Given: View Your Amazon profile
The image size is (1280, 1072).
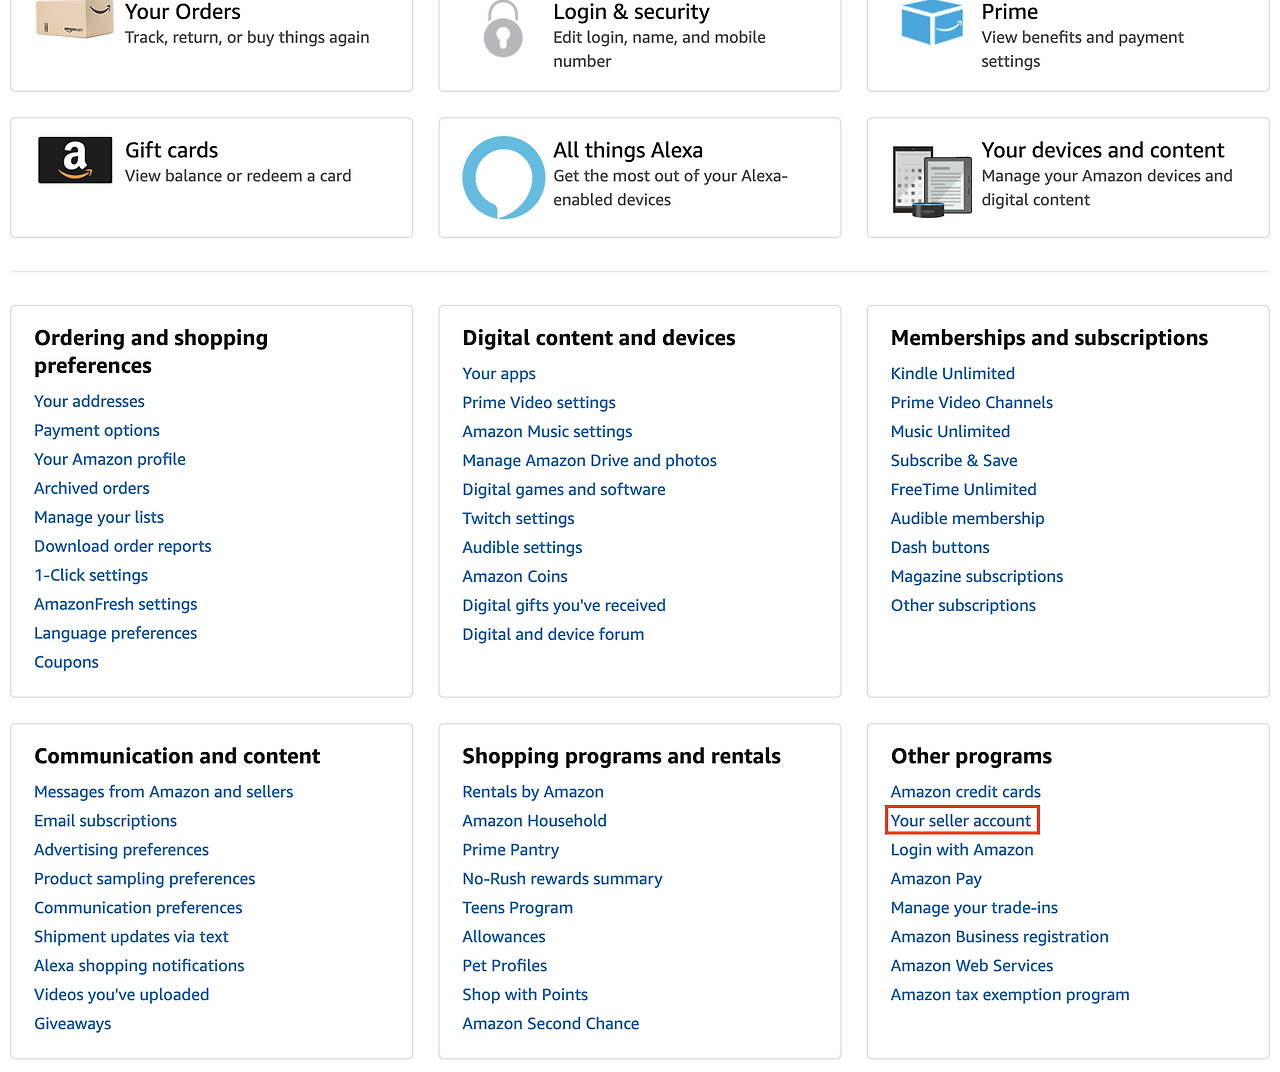Looking at the screenshot, I should (110, 459).
